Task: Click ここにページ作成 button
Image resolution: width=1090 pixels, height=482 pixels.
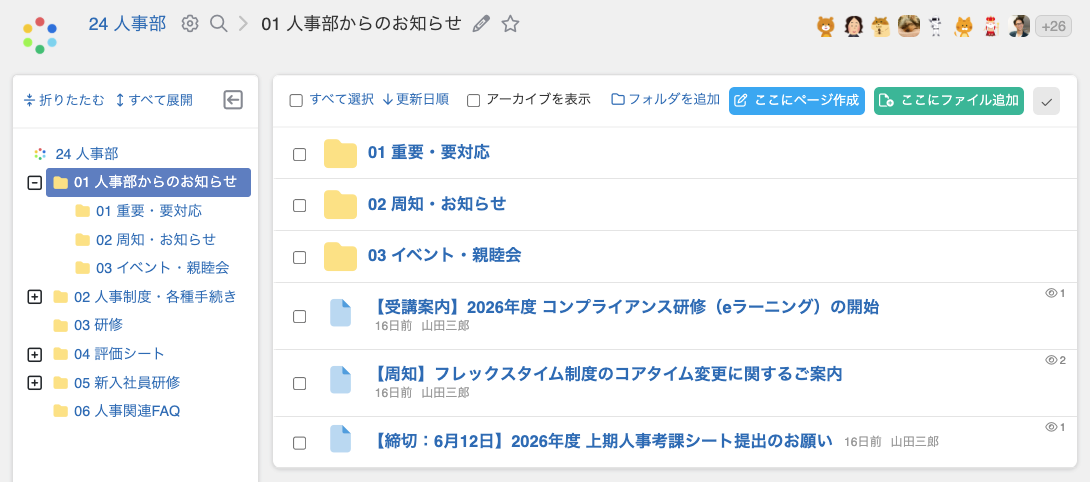Action: click(797, 101)
